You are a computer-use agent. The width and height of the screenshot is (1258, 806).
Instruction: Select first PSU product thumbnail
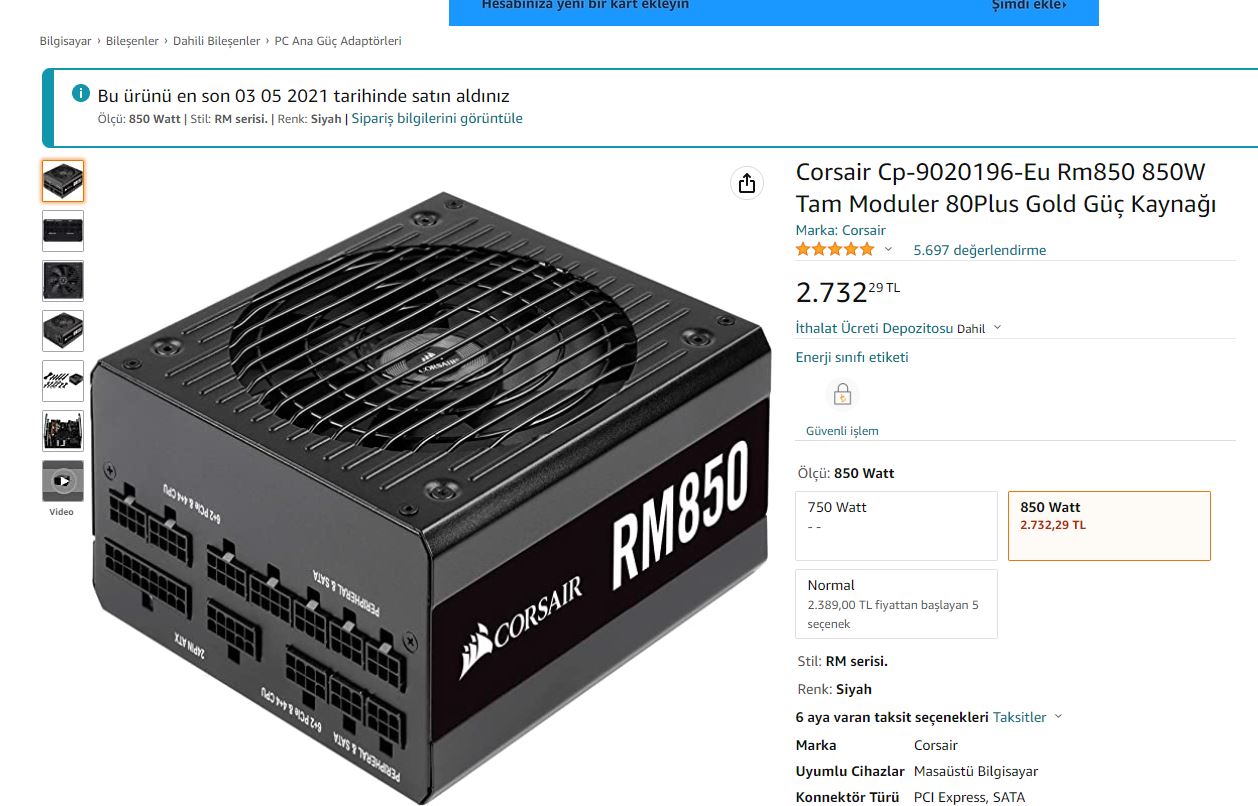point(63,181)
